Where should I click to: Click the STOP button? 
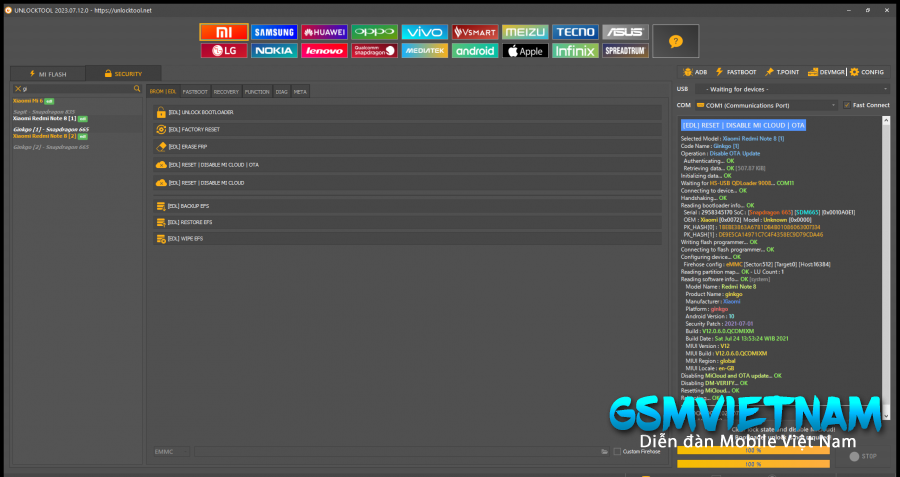tap(863, 456)
